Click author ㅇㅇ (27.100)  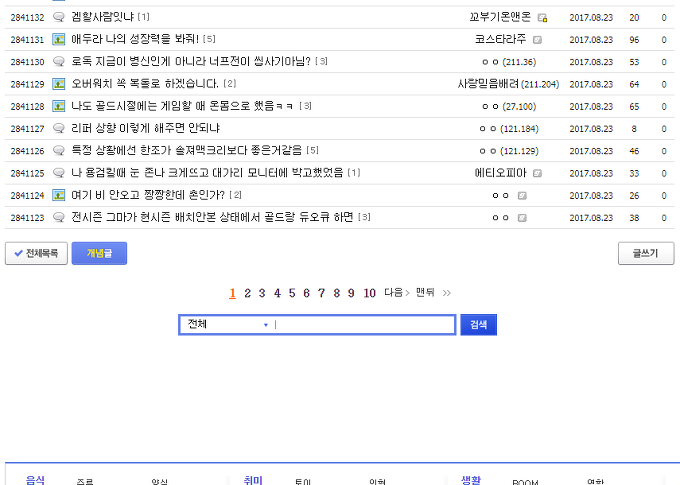point(509,106)
